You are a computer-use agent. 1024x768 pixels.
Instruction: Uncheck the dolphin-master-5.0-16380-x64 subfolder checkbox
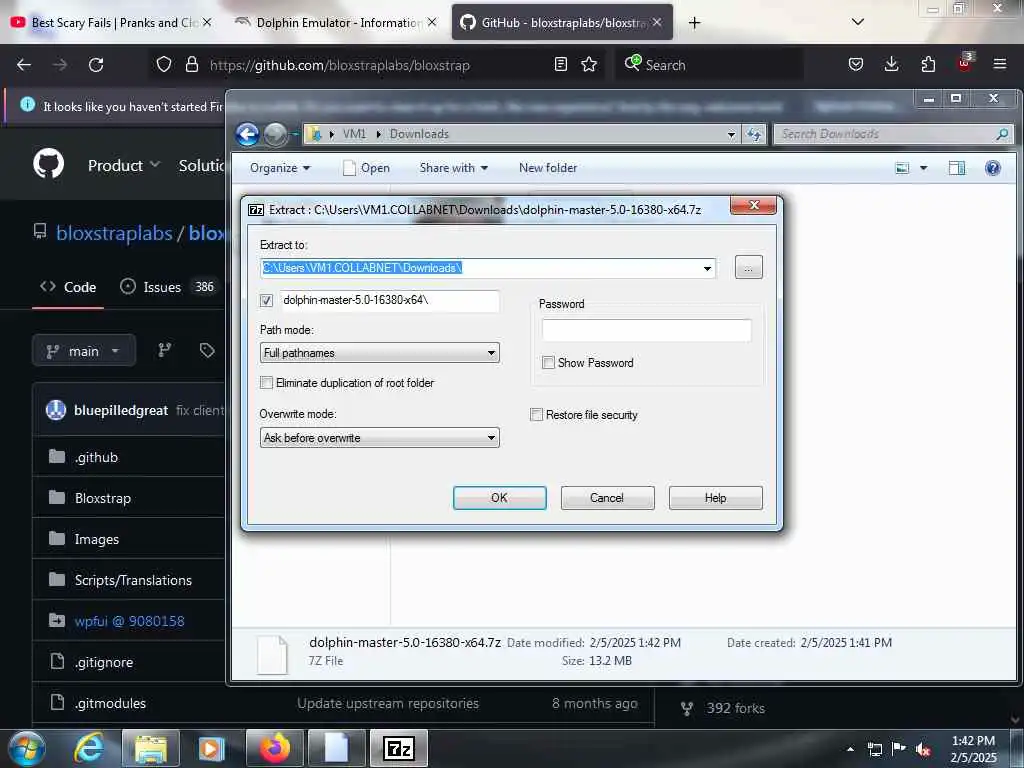[x=266, y=300]
